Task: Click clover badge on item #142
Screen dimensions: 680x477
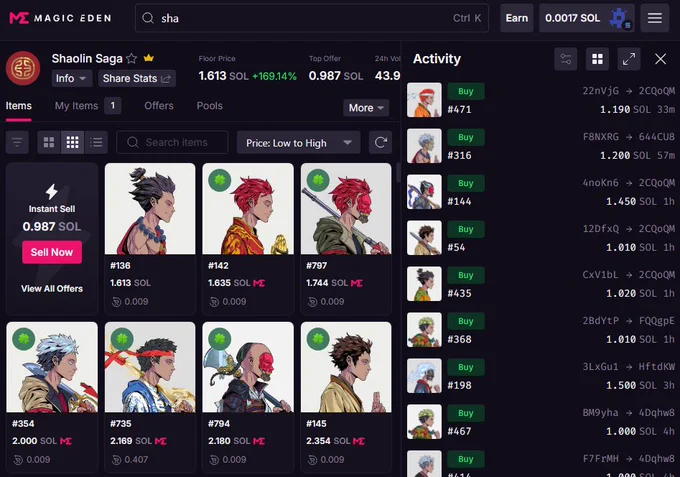Action: pyautogui.click(x=219, y=180)
